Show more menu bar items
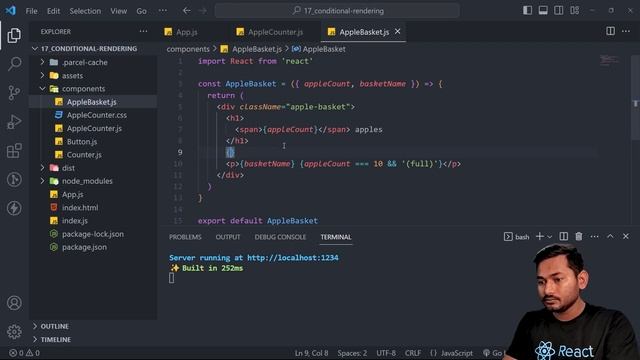 pyautogui.click(x=163, y=11)
